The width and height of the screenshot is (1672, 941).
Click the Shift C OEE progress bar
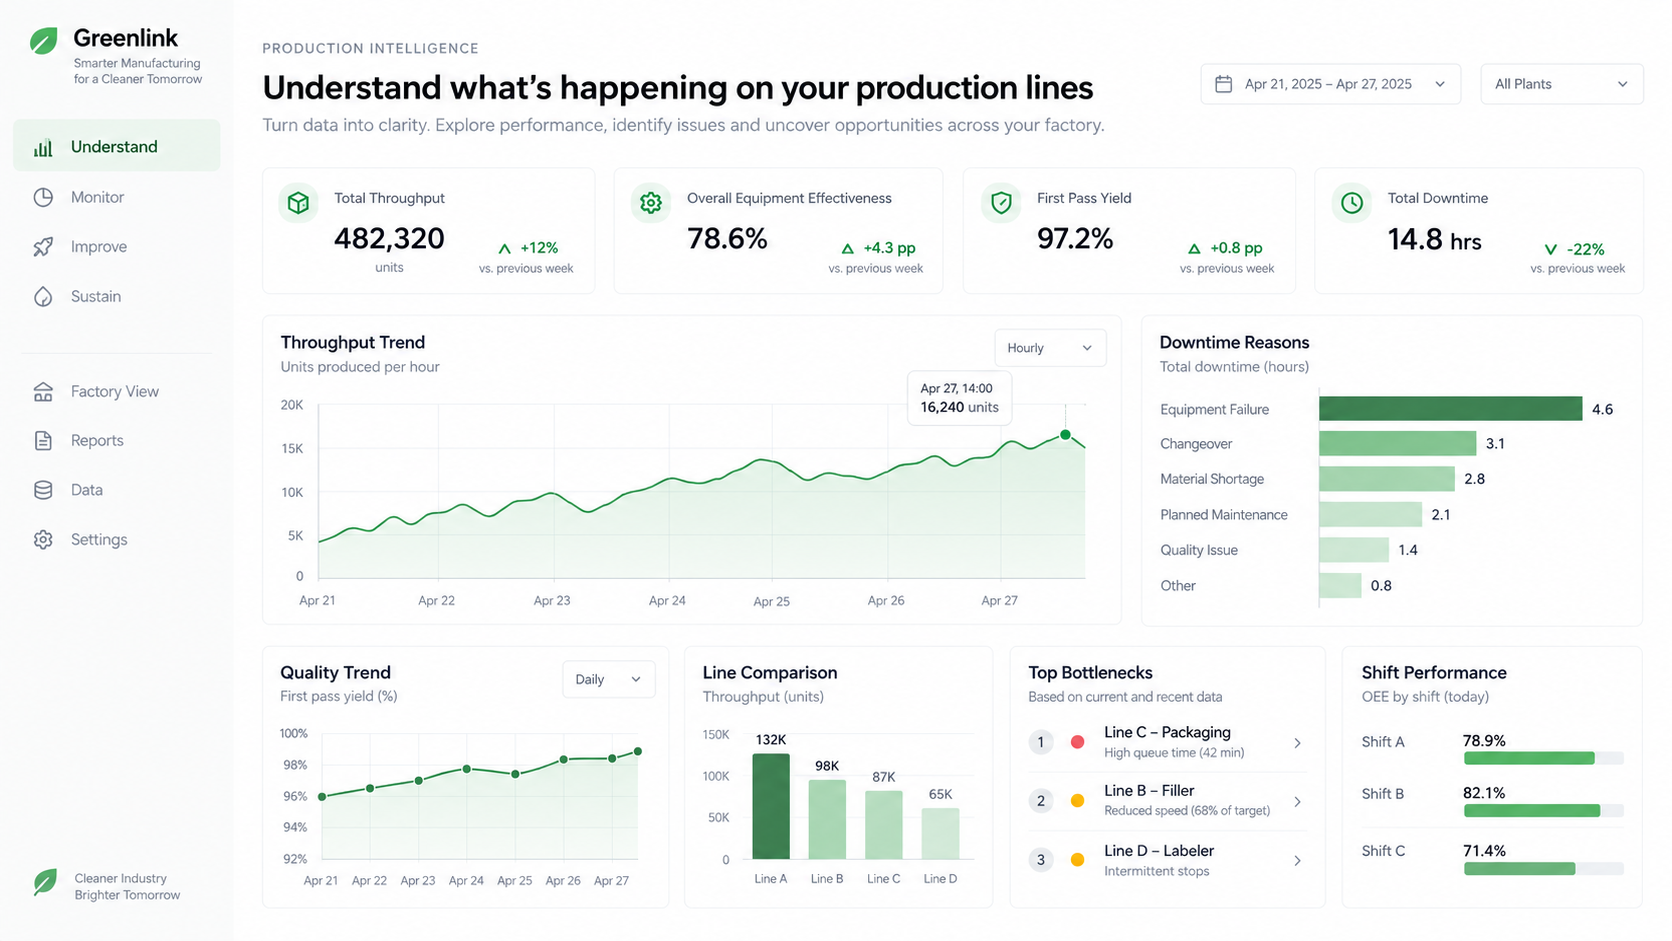click(x=1543, y=869)
